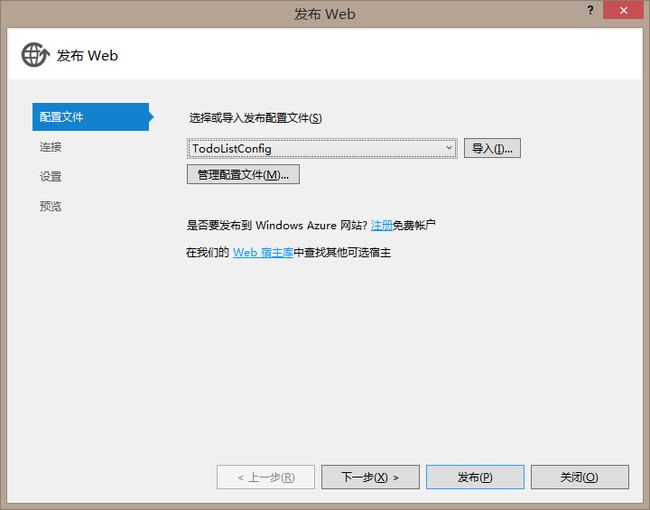This screenshot has width=650, height=510.
Task: Click the 发布(P) button
Action: (475, 477)
